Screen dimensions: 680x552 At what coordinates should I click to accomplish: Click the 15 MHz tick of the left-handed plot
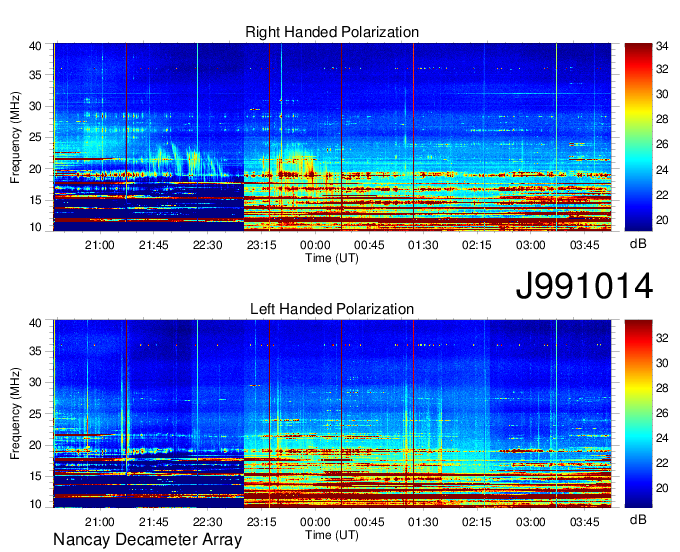click(35, 476)
